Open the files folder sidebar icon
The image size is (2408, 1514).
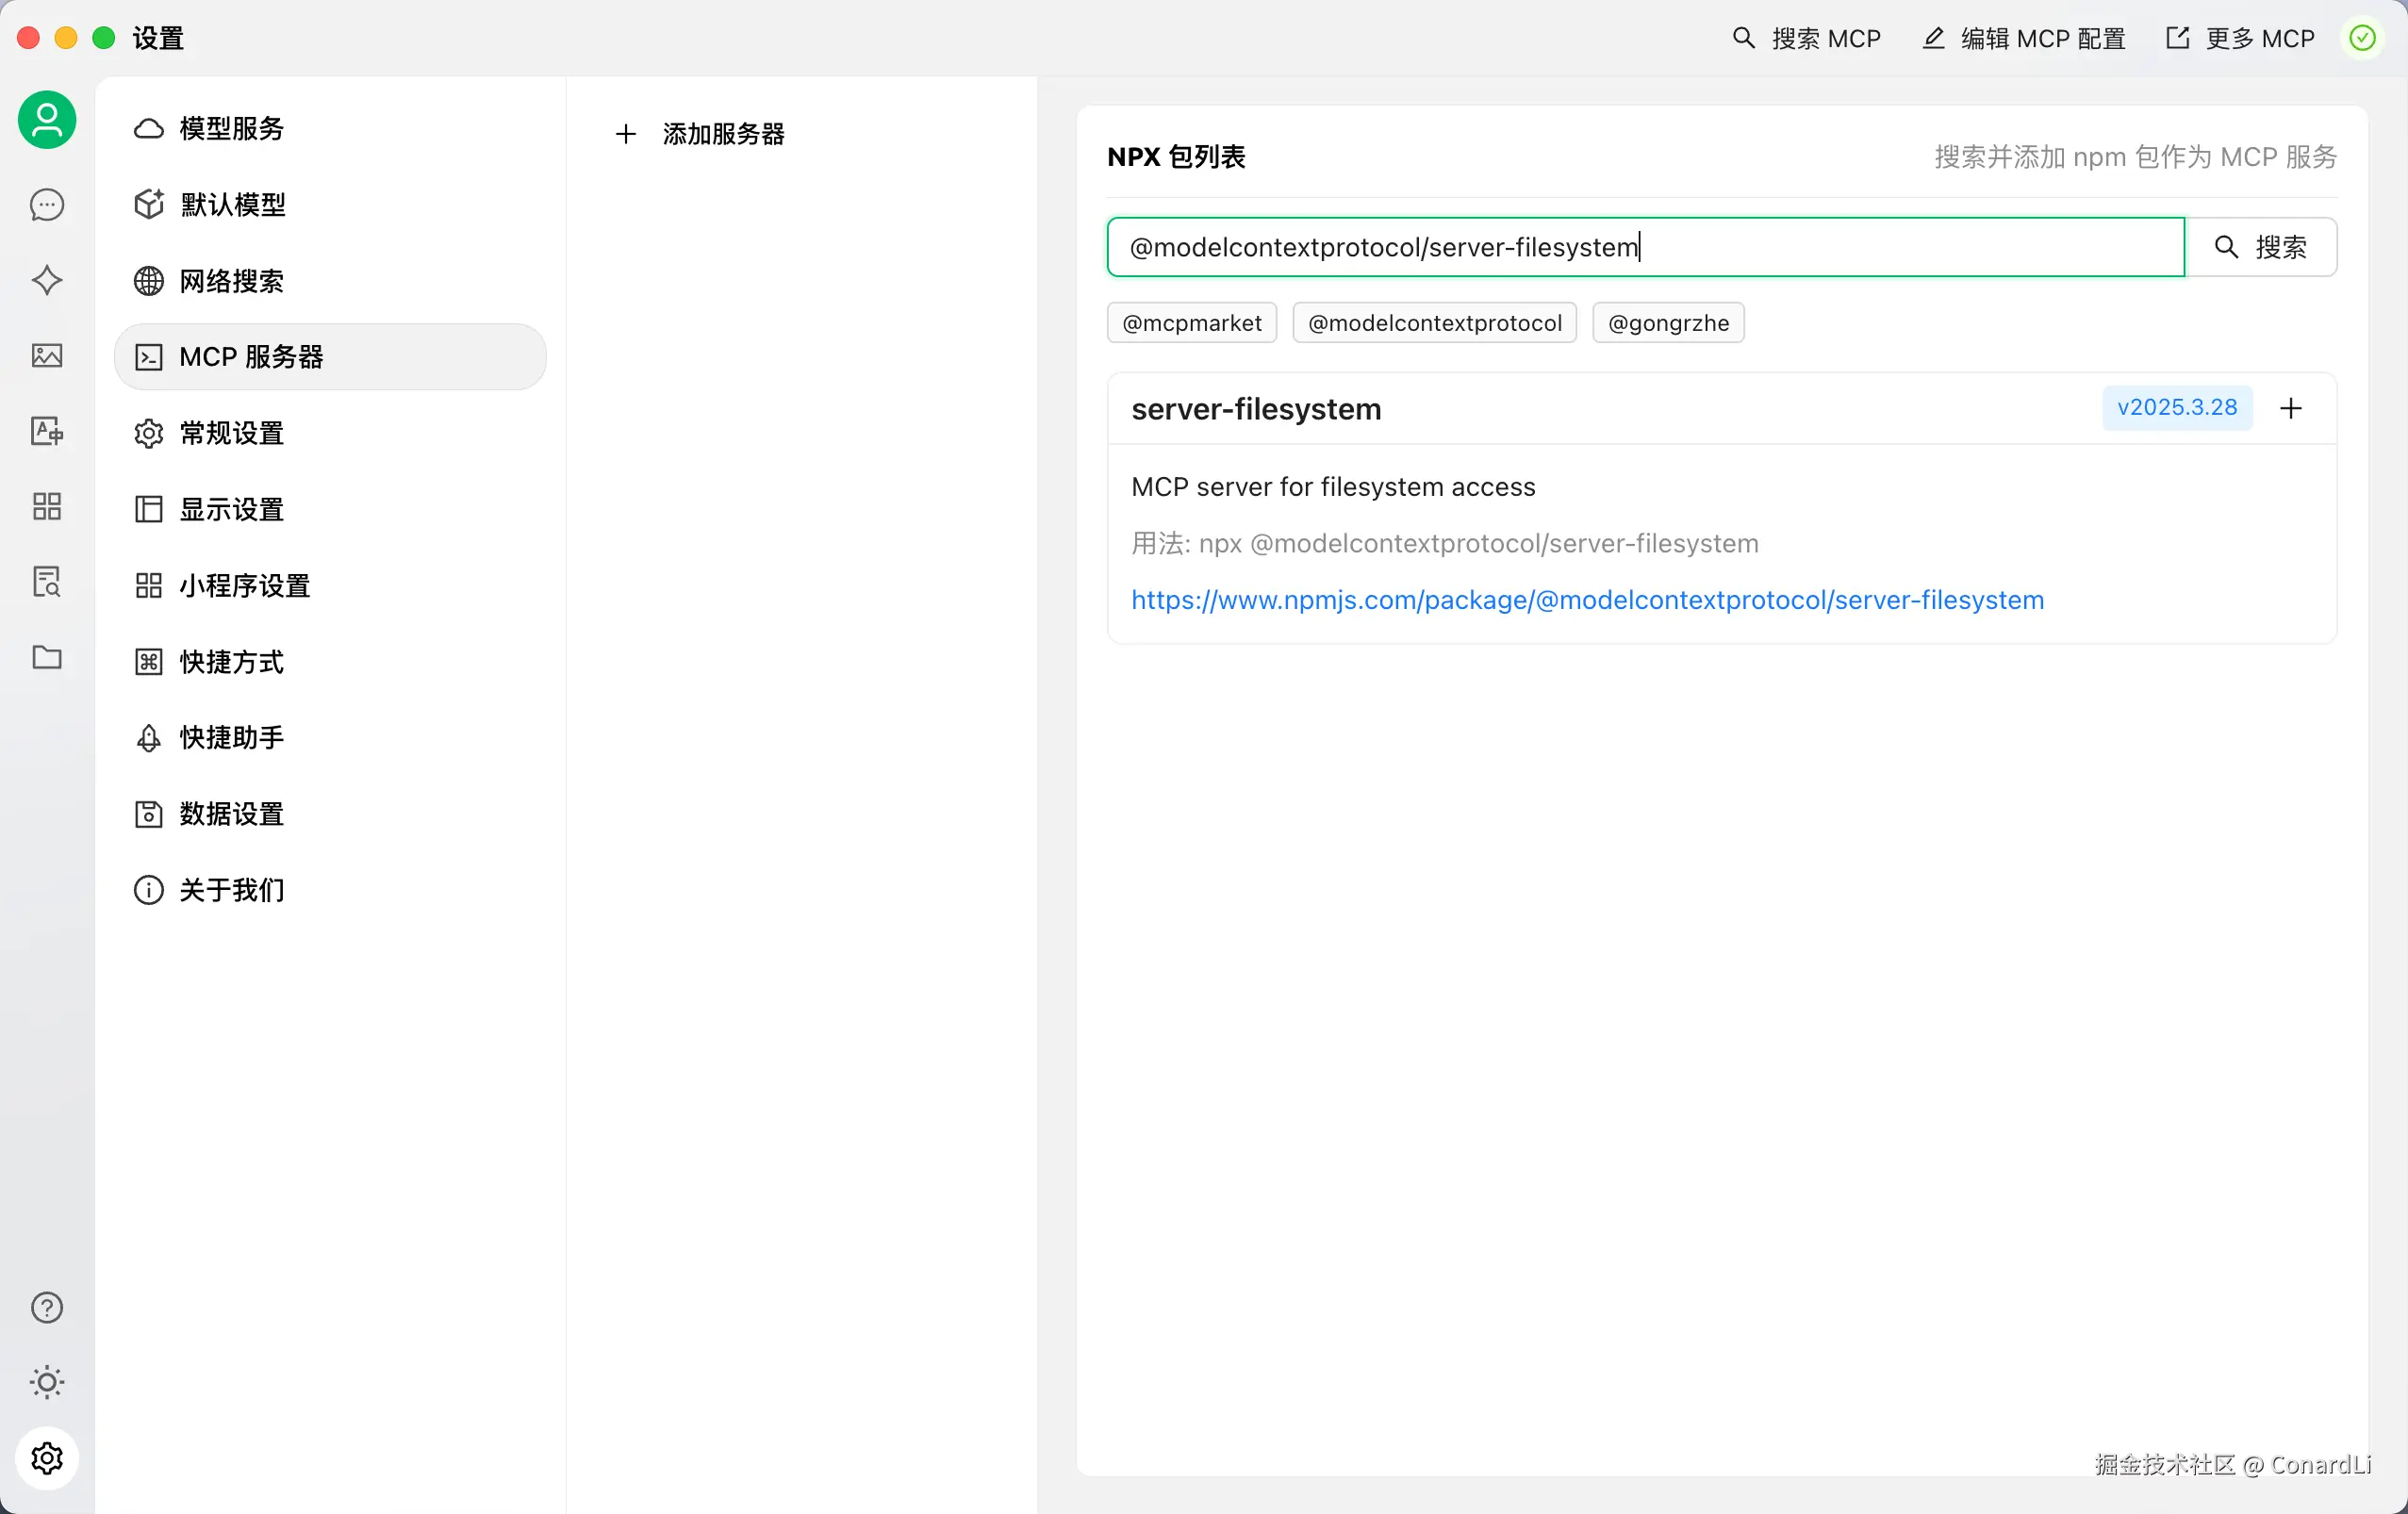[47, 657]
